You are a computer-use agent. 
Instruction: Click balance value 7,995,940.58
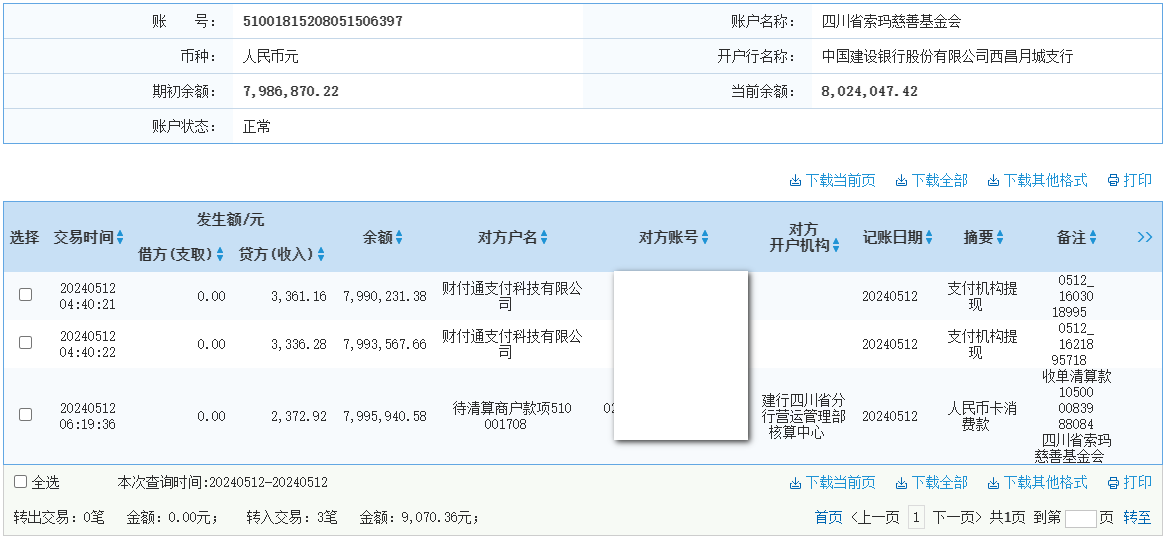385,417
